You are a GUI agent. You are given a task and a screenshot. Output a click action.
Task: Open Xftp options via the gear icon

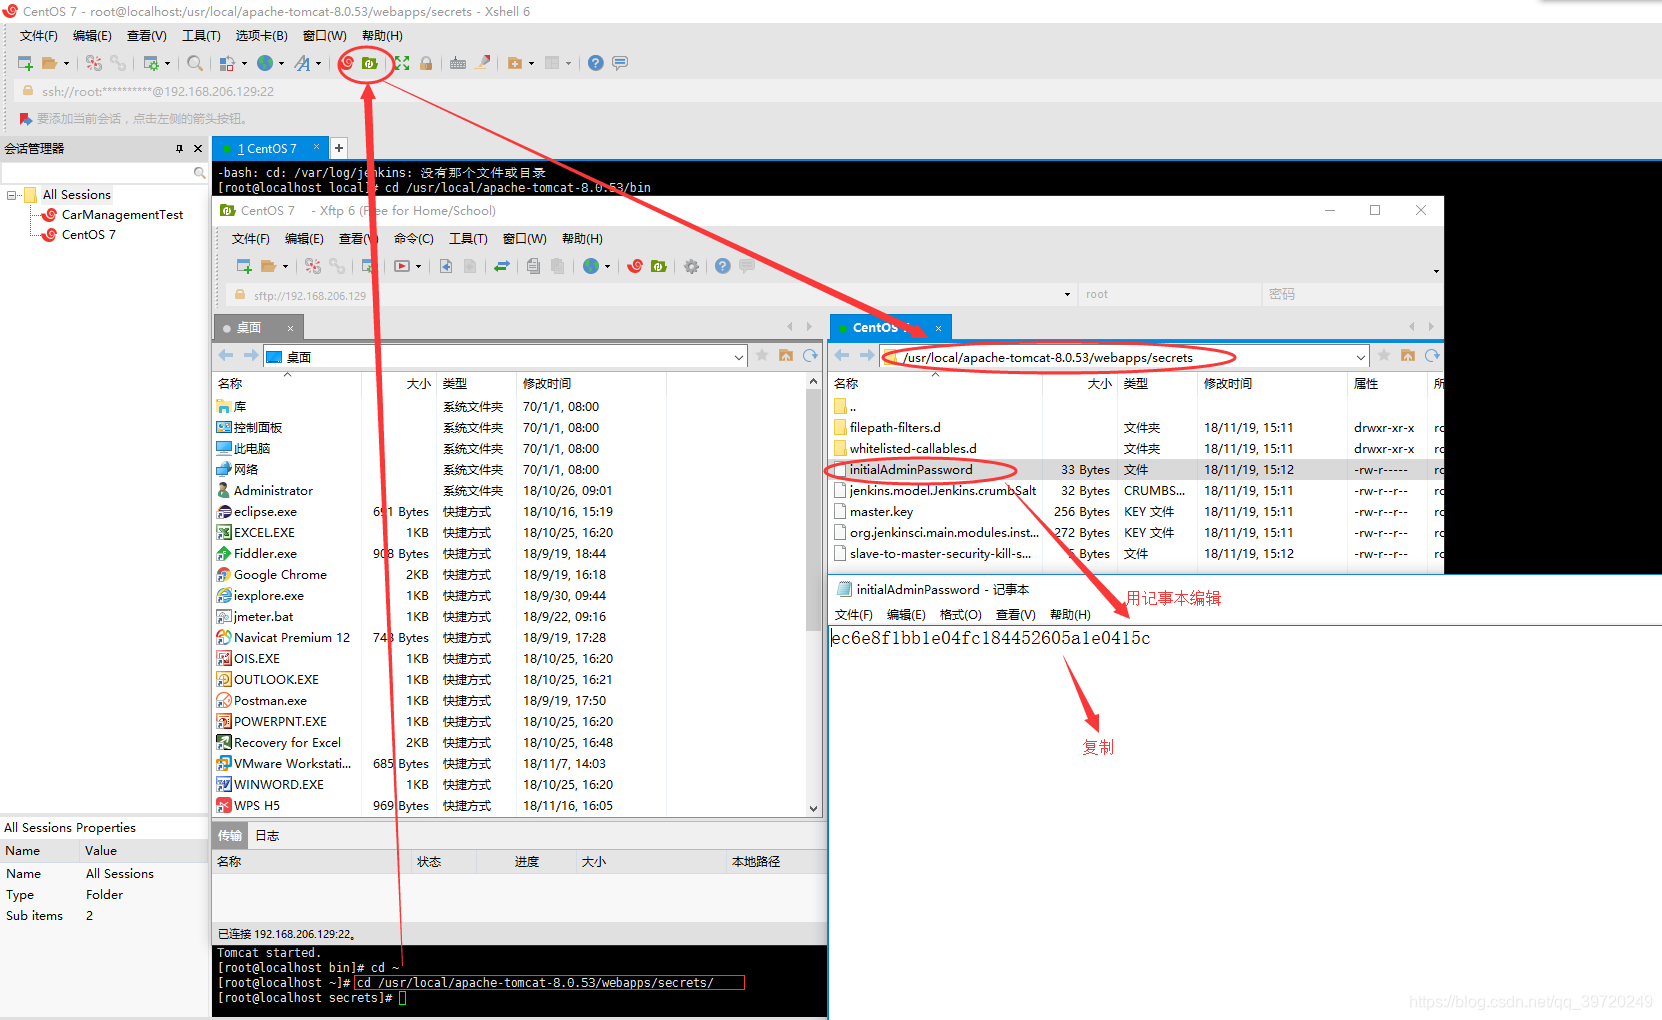tap(691, 267)
